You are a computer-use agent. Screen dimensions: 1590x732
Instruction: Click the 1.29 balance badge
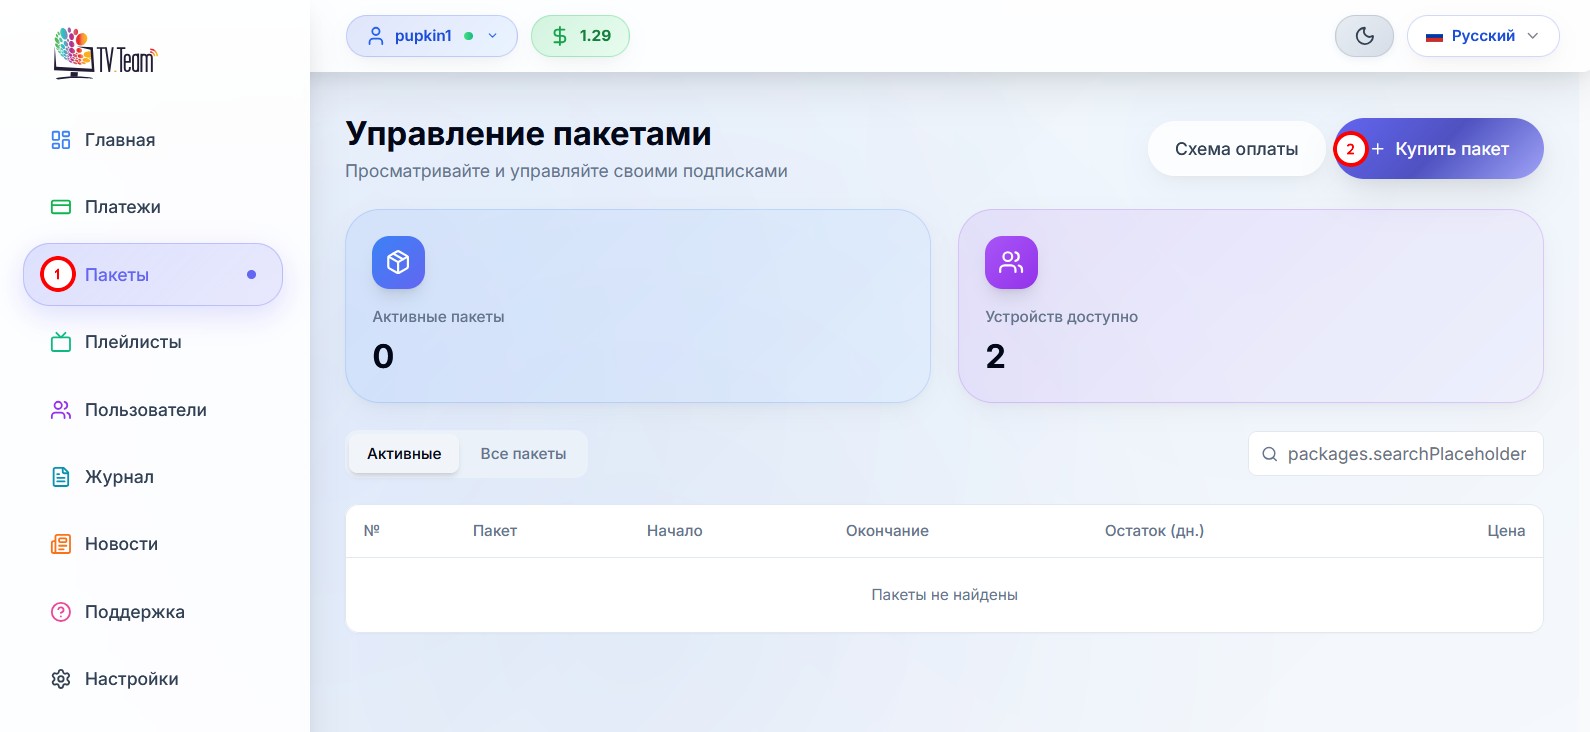580,36
